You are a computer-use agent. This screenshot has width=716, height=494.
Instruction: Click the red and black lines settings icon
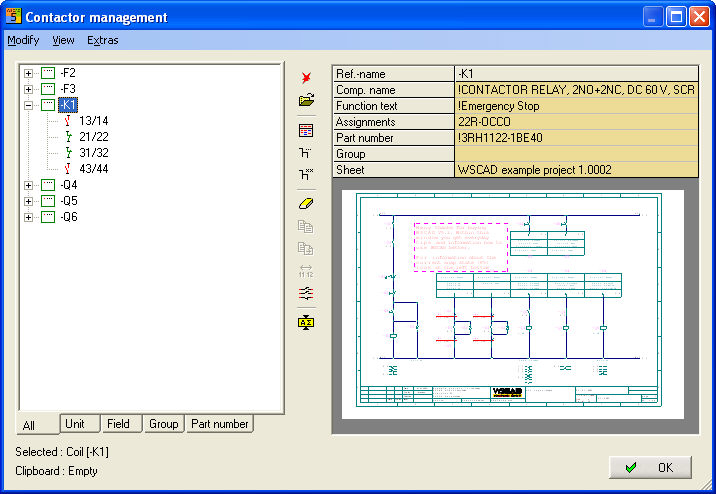click(x=306, y=293)
